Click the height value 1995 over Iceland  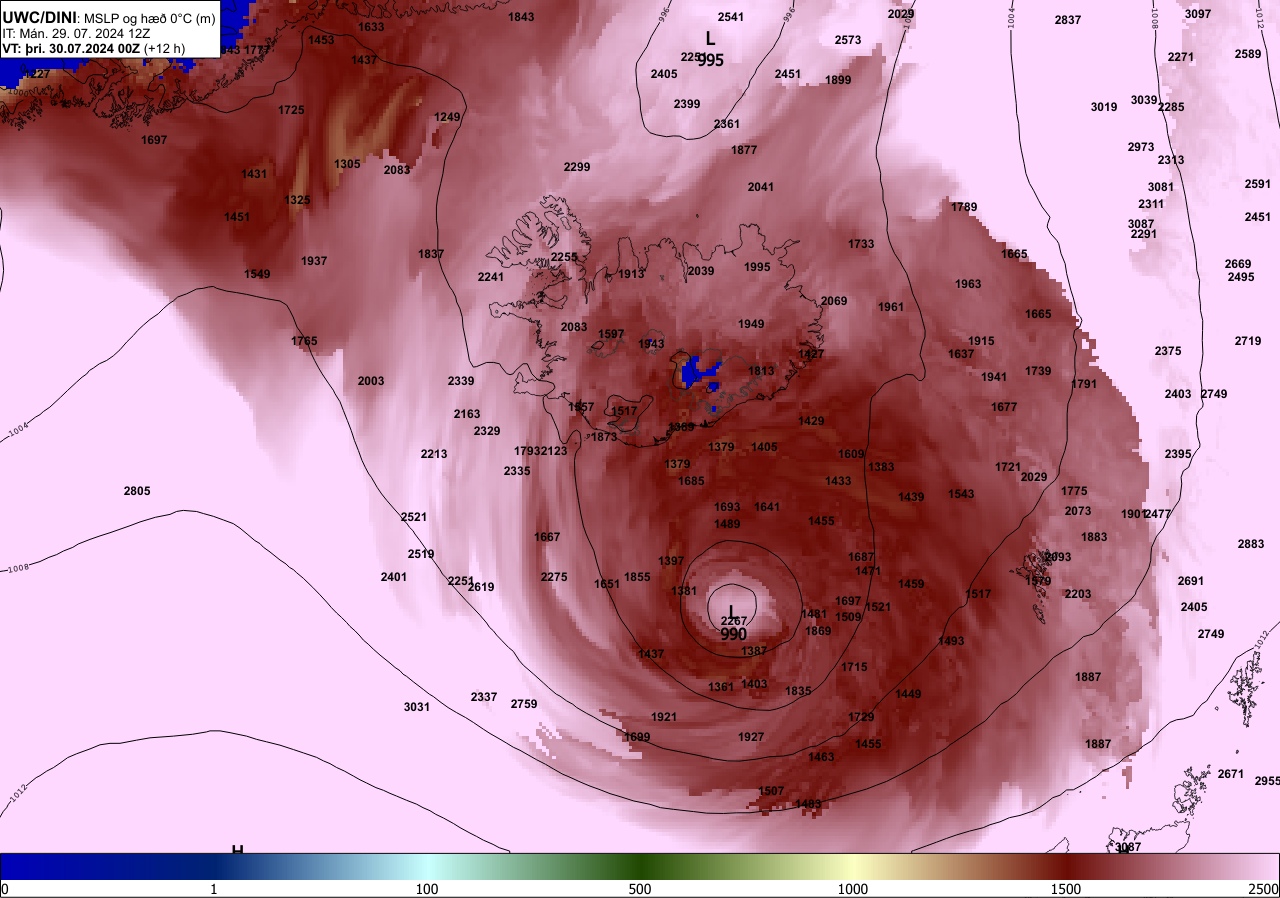click(x=758, y=267)
